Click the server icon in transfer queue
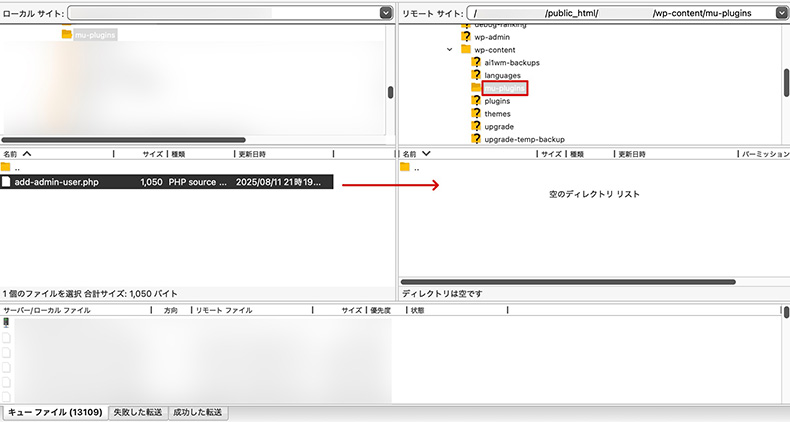This screenshot has height=422, width=790. [6, 323]
